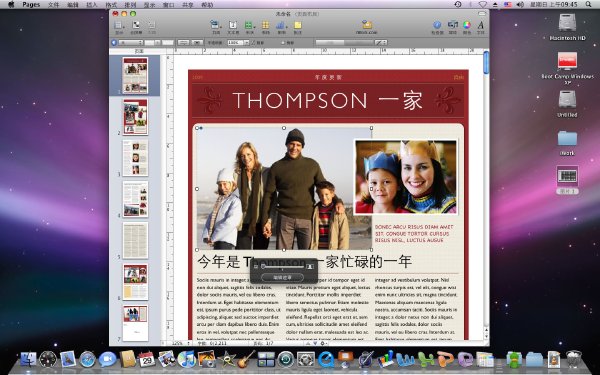Click the 编辑遮罩 button
This screenshot has height=375, width=600.
282,277
